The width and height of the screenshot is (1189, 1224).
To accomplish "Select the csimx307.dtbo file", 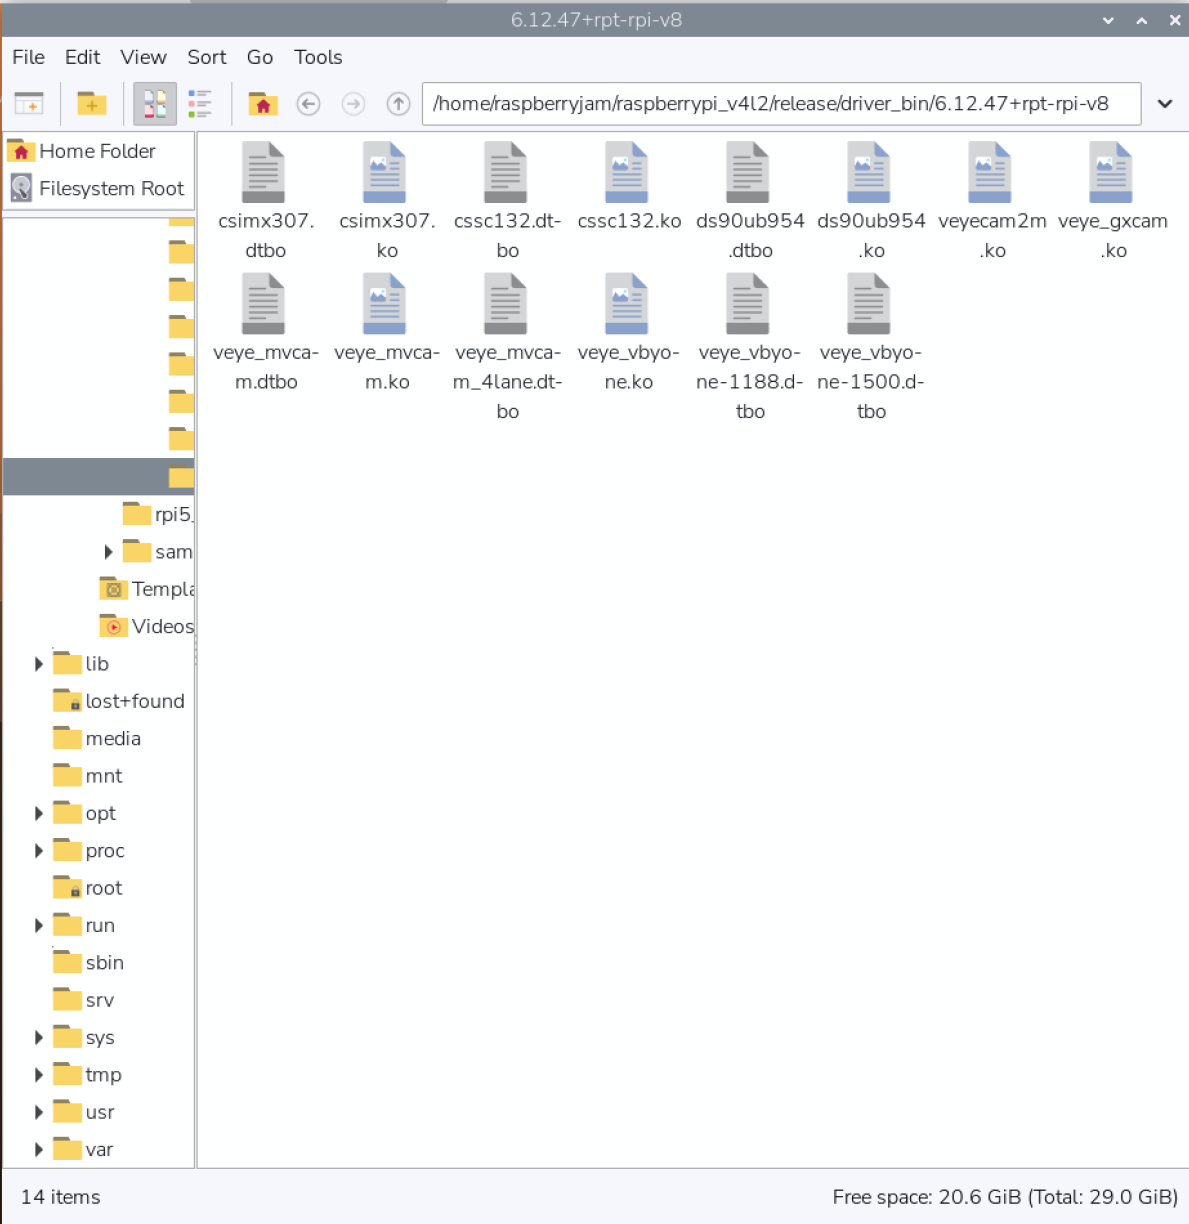I will pos(265,174).
